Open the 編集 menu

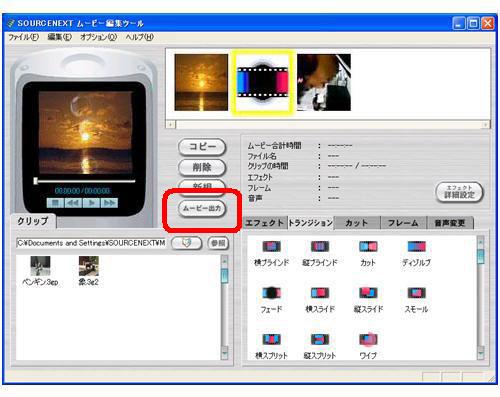pos(60,37)
